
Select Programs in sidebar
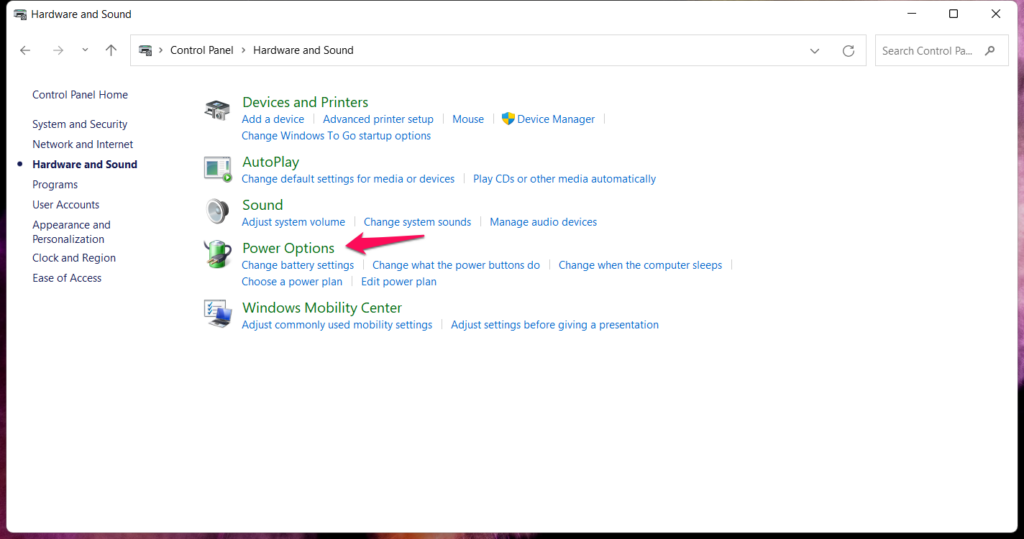coord(55,185)
